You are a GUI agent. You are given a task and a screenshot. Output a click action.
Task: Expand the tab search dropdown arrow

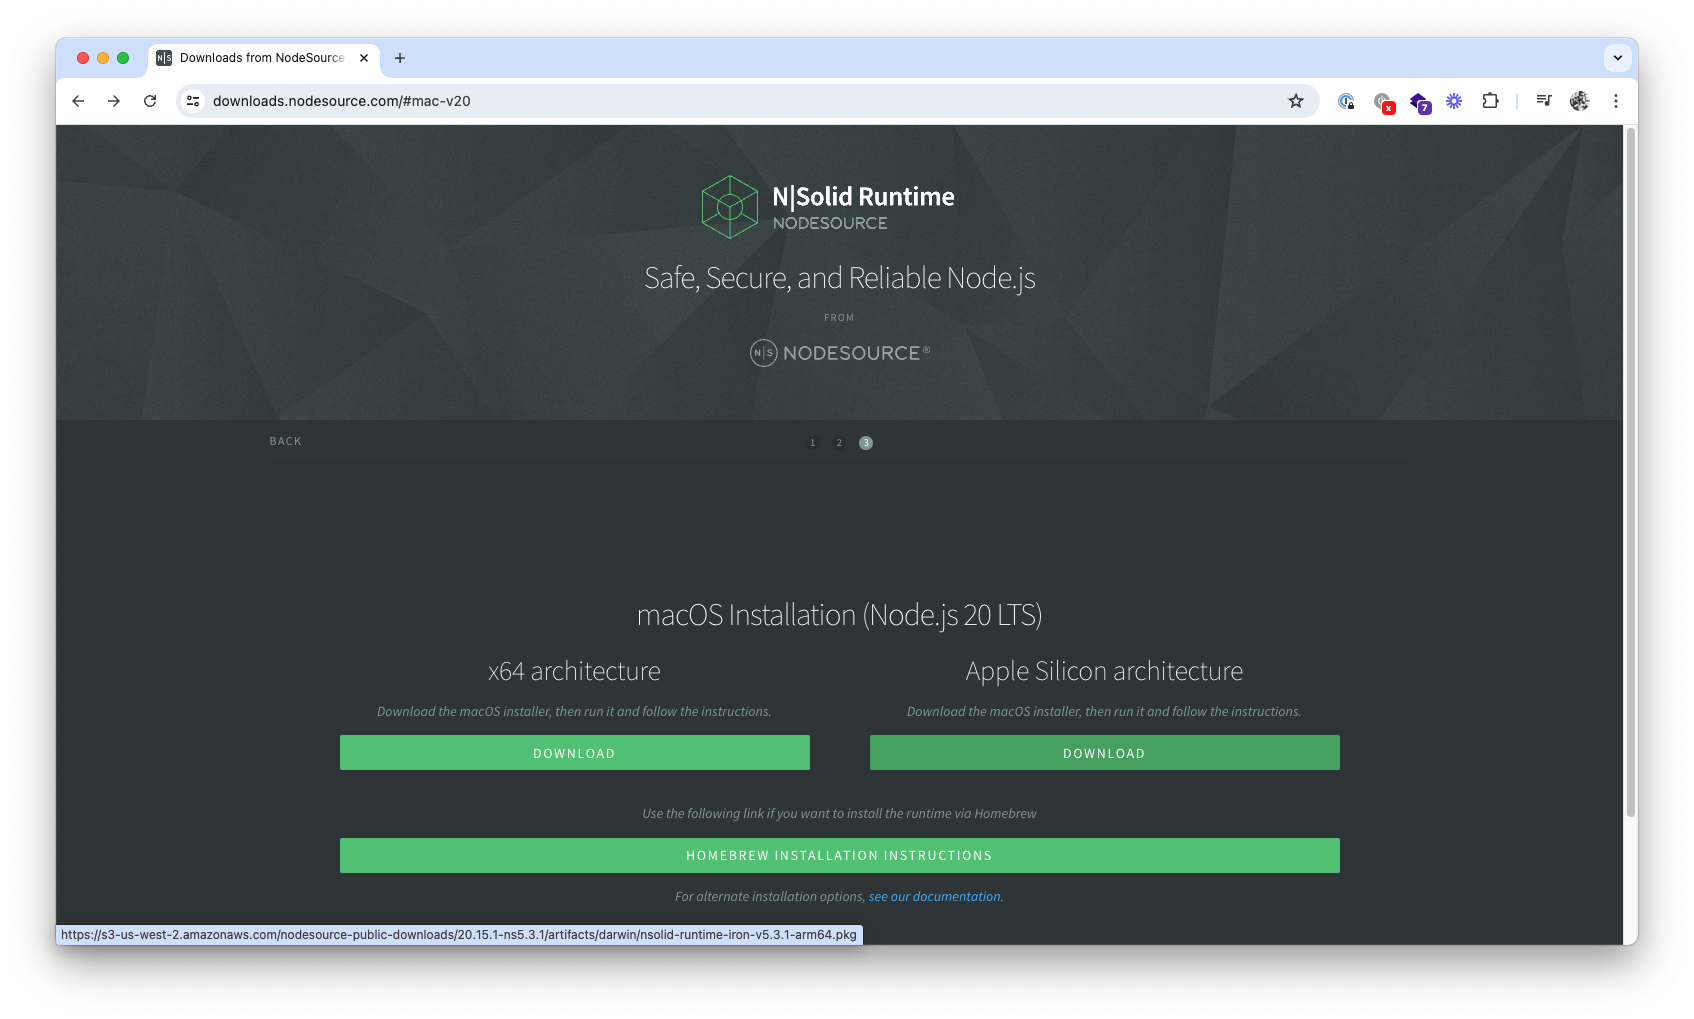[x=1618, y=58]
